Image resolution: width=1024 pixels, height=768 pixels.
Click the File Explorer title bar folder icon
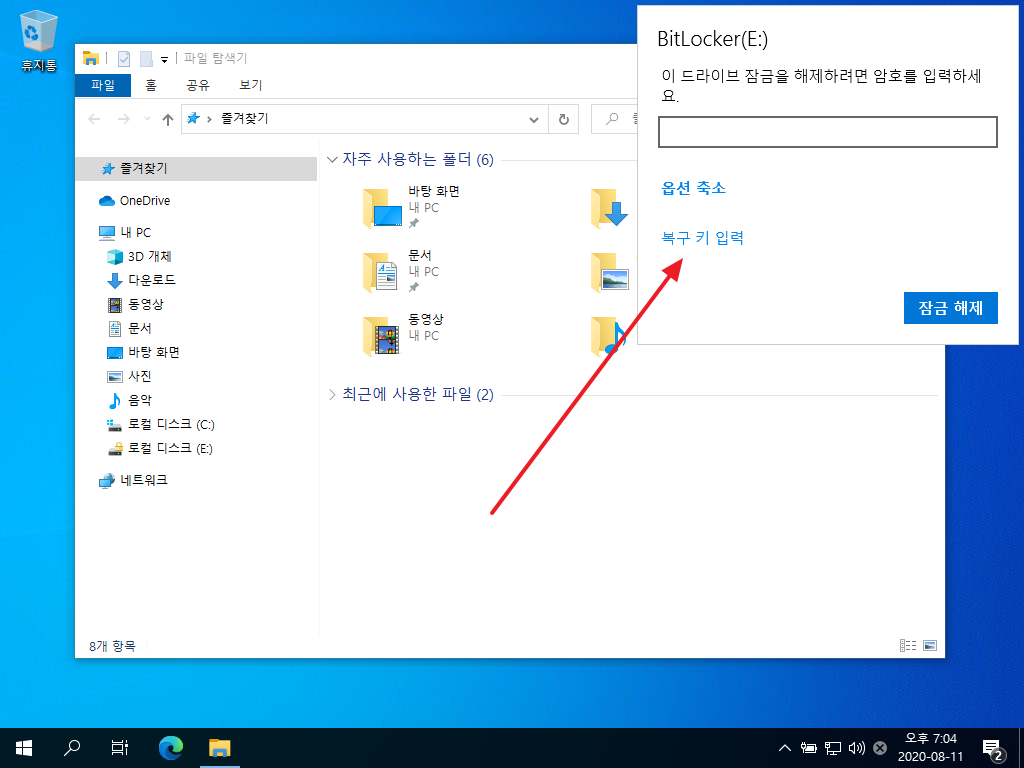pyautogui.click(x=91, y=58)
